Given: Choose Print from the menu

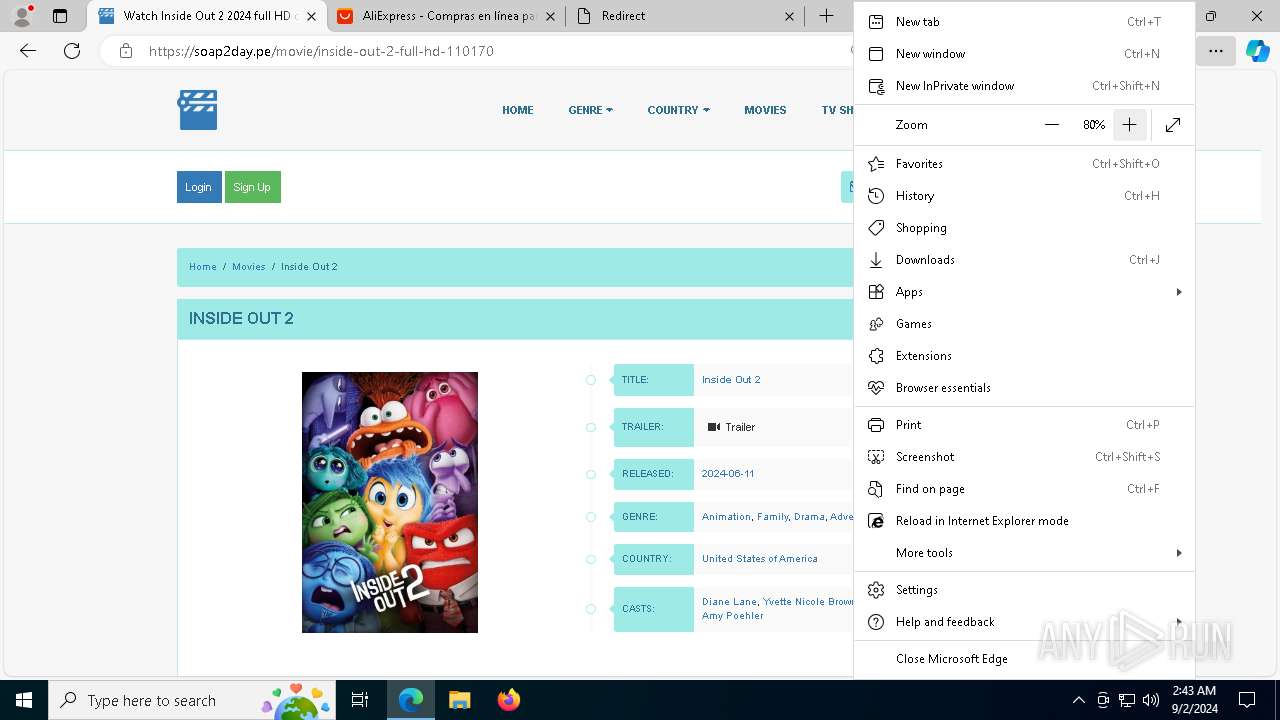Looking at the screenshot, I should 1024,425.
